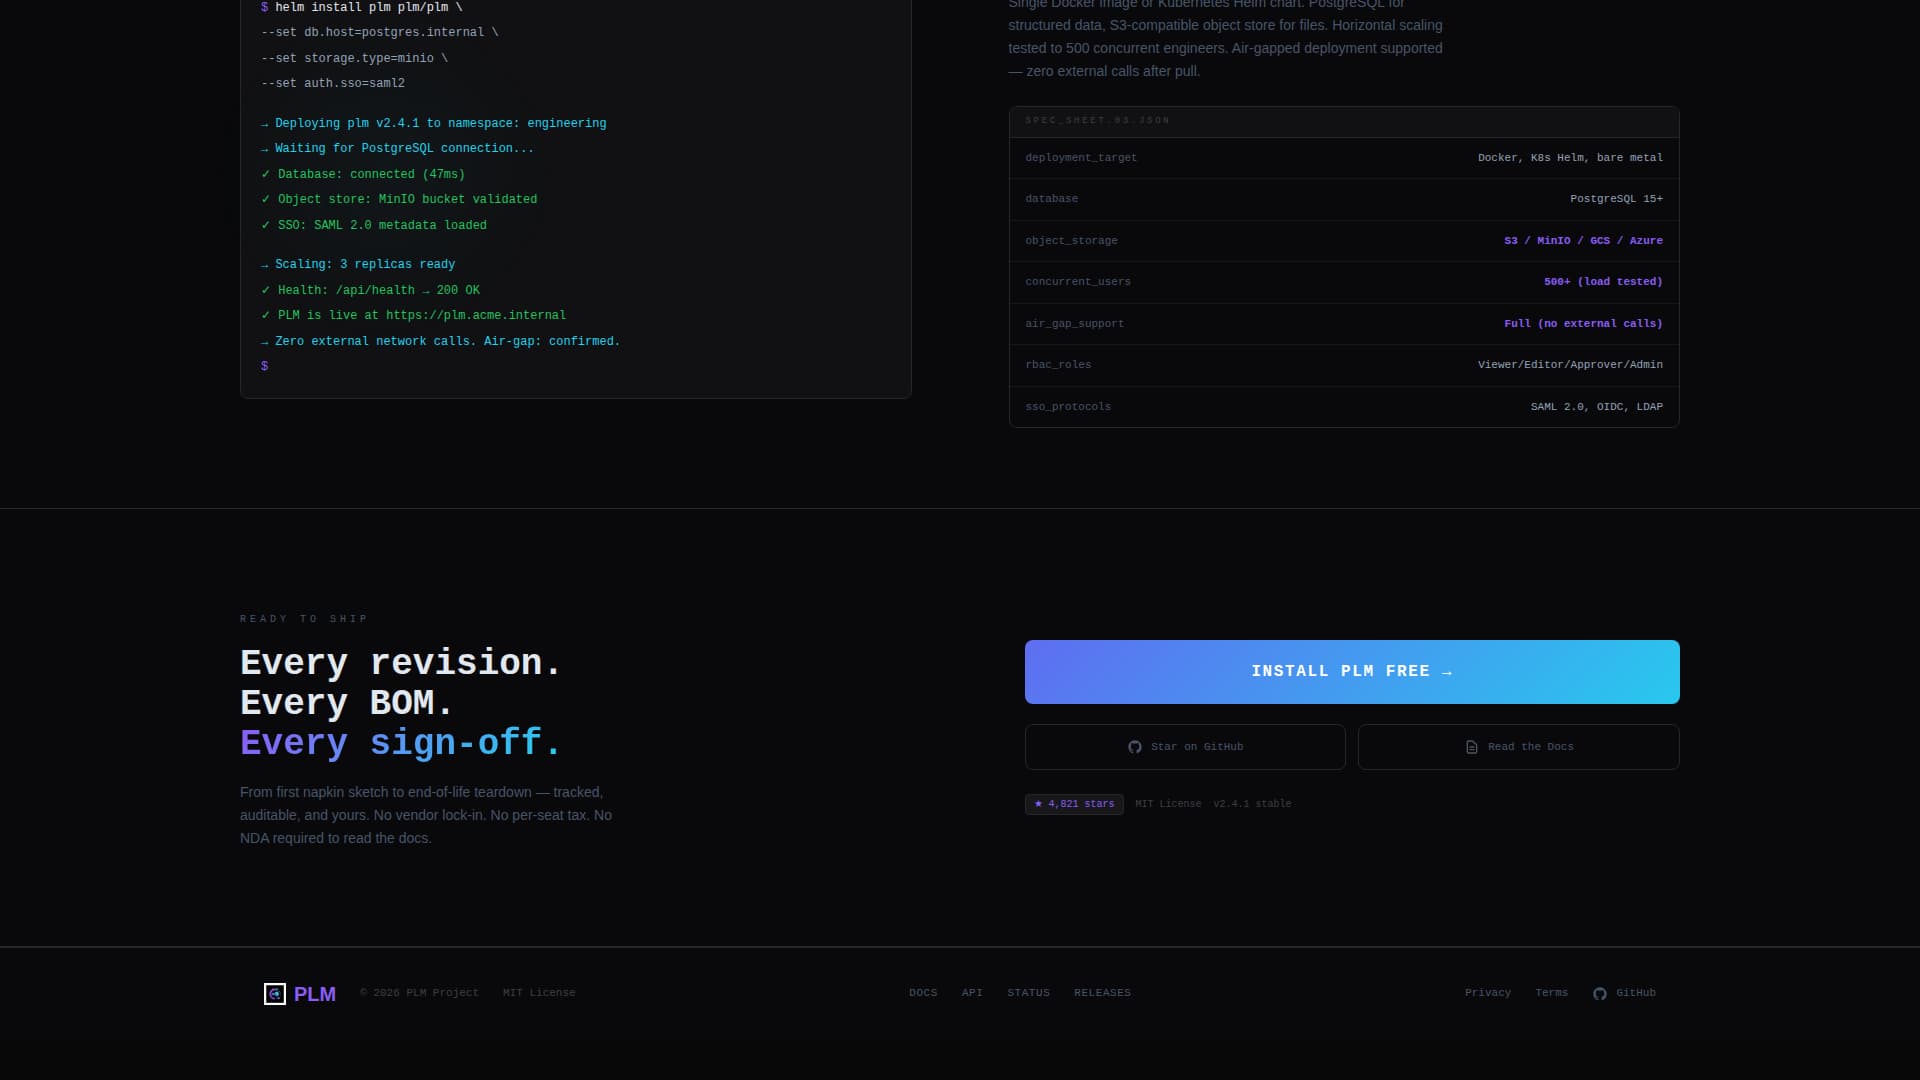
Task: Click the PLM wordmark in footer
Action: pos(315,994)
